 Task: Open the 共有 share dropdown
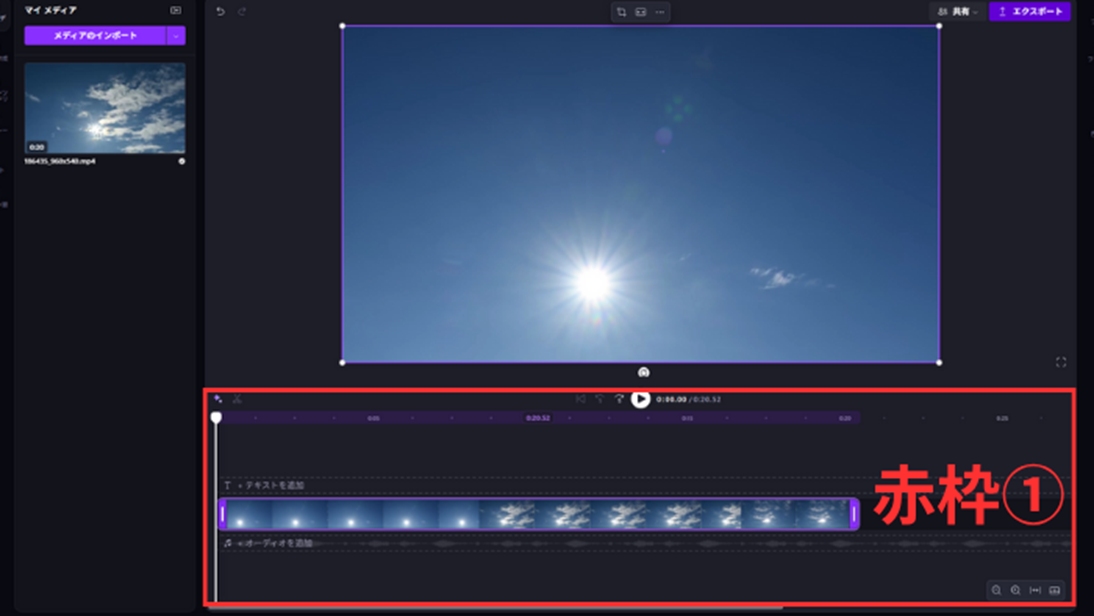(x=958, y=12)
